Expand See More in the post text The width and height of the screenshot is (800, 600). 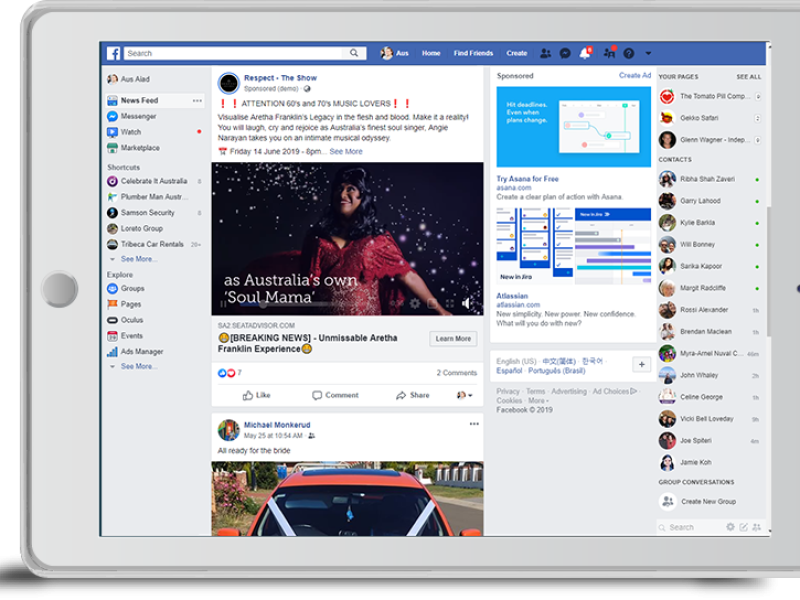tap(346, 152)
